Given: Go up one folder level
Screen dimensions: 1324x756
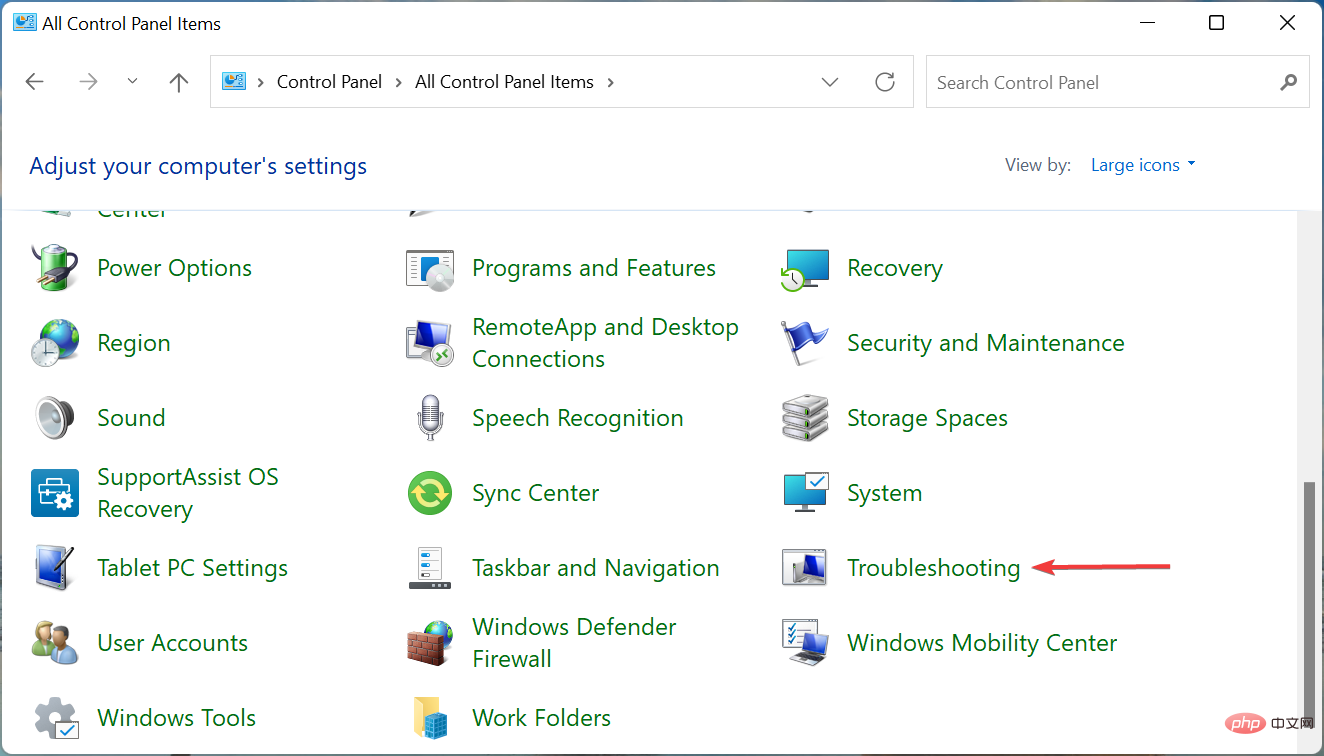Looking at the screenshot, I should tap(179, 82).
